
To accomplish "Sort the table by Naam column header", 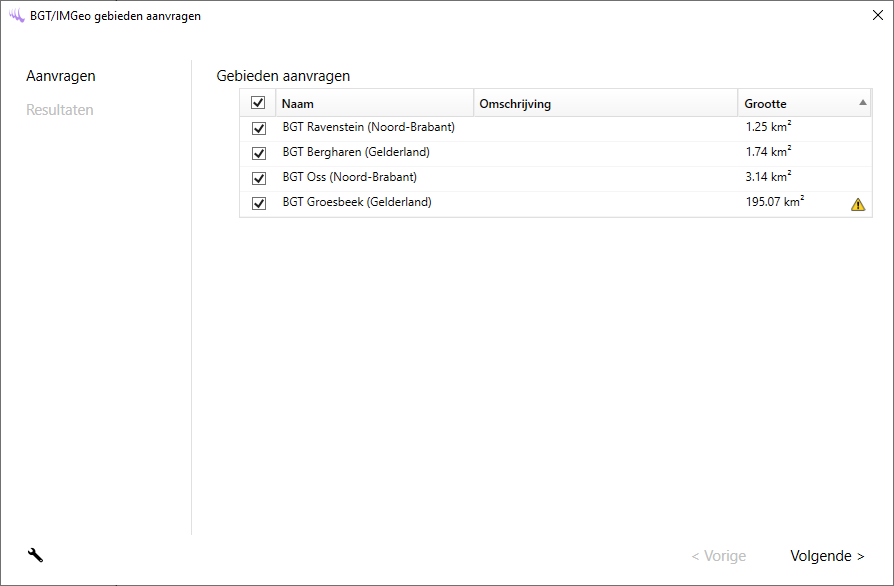I will click(x=298, y=104).
